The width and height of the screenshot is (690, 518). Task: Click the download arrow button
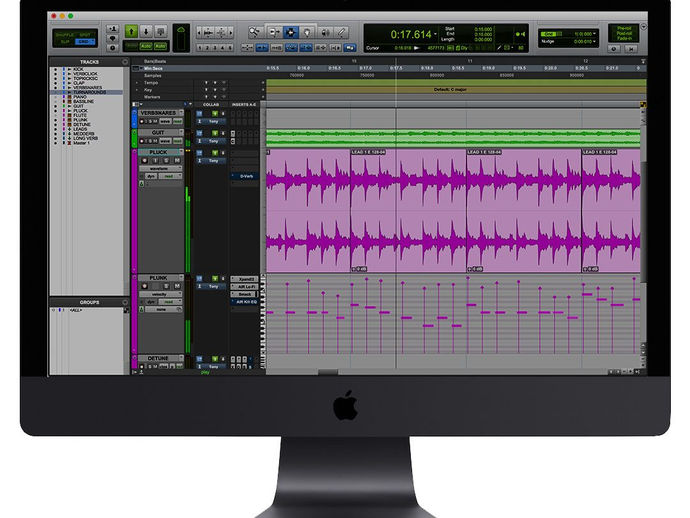pyautogui.click(x=146, y=31)
